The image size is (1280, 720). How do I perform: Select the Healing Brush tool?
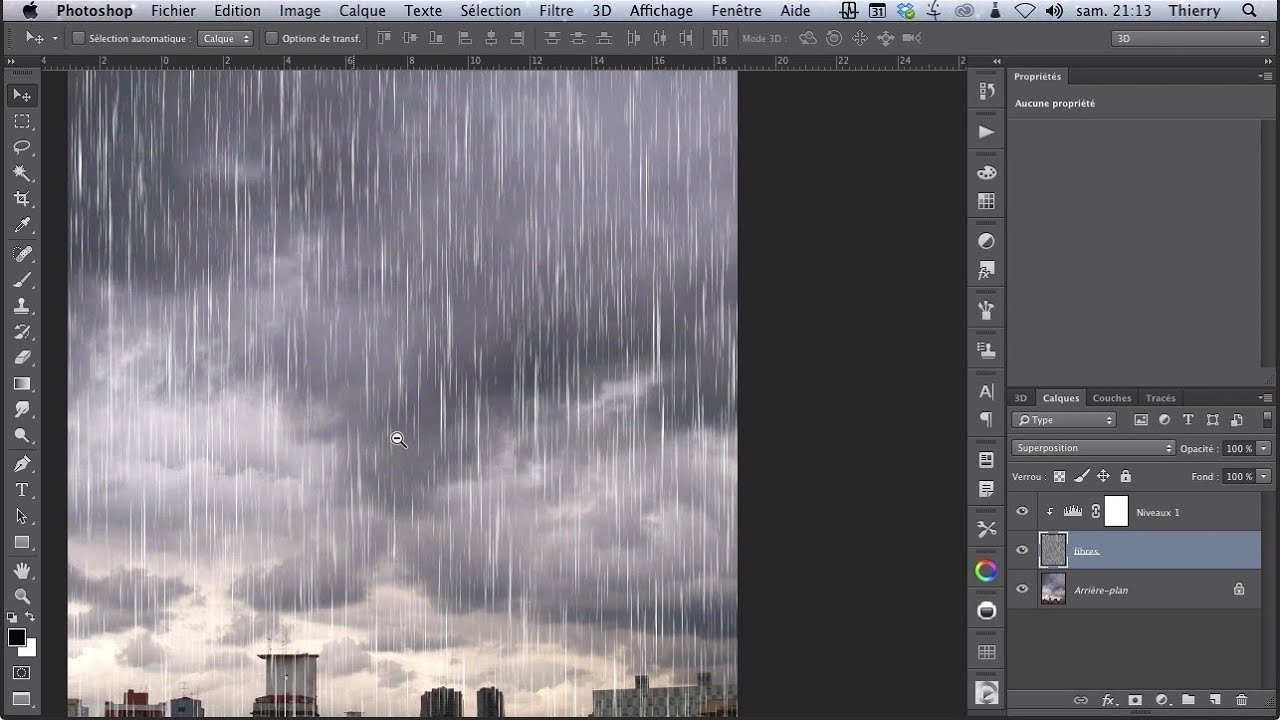[x=22, y=254]
